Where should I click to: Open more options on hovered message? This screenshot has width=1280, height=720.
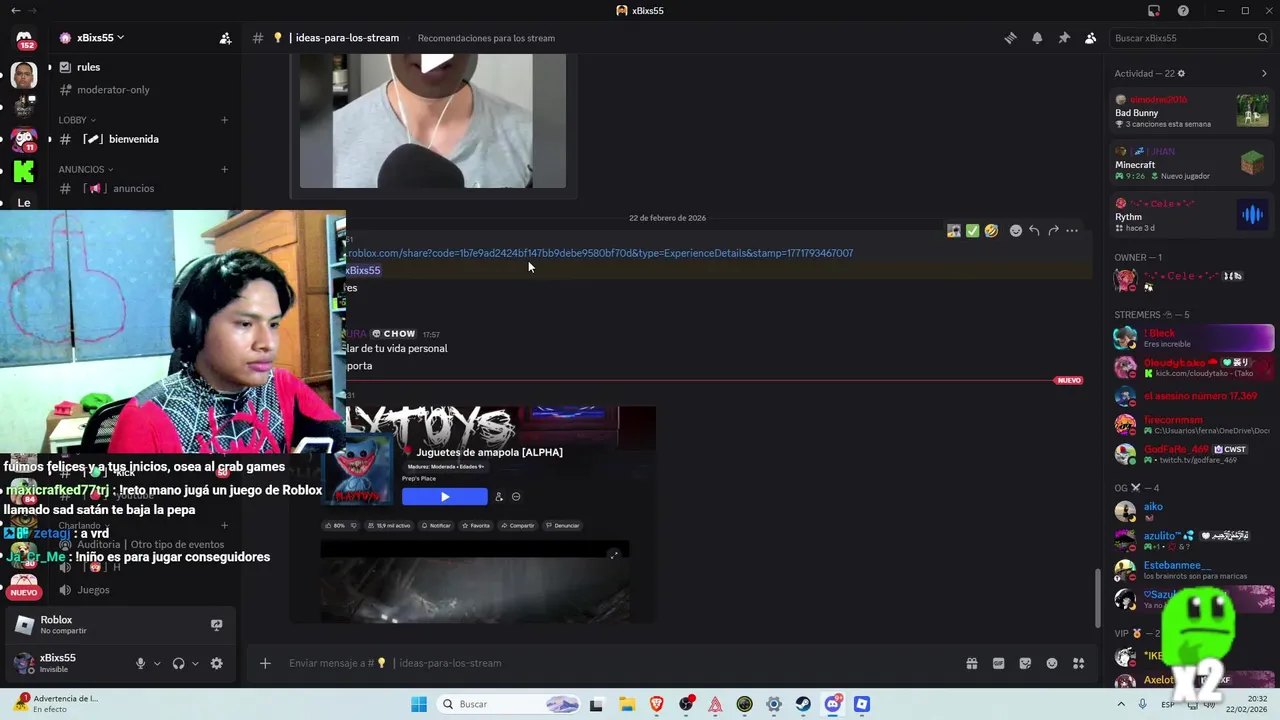click(1072, 231)
